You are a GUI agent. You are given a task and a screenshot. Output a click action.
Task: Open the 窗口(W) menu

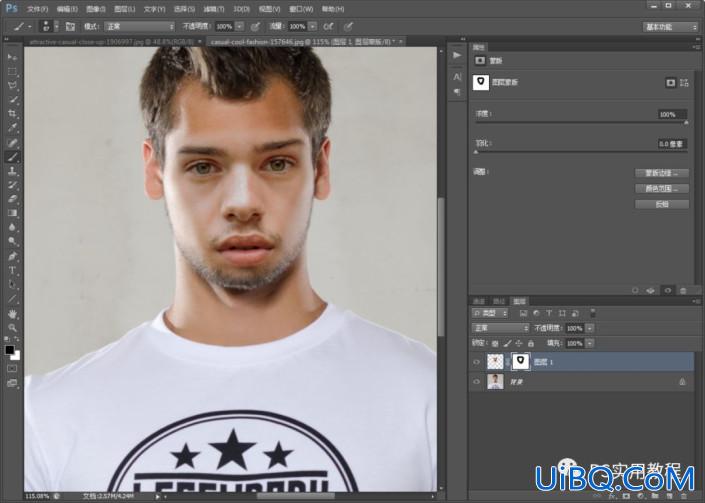301,9
